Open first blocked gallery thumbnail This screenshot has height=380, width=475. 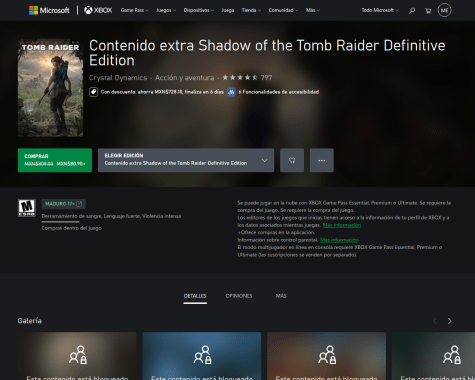pyautogui.click(x=77, y=356)
